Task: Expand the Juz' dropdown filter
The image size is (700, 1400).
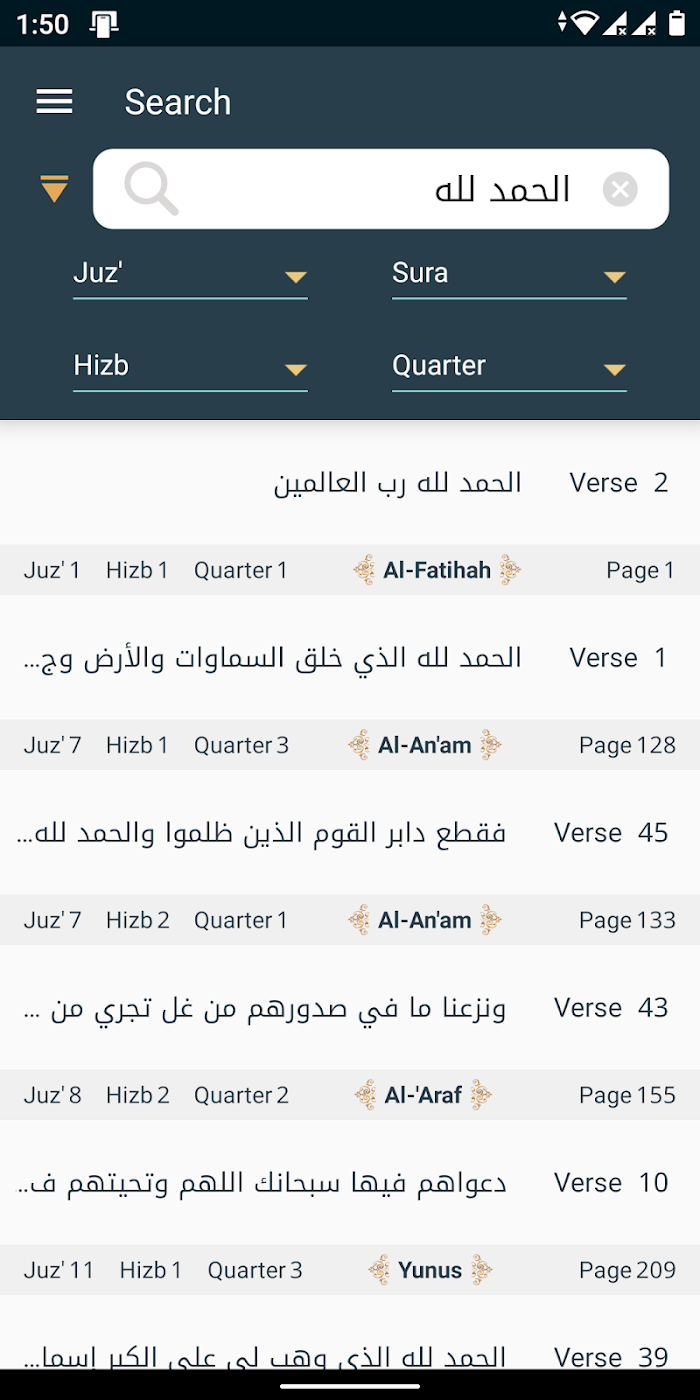Action: click(190, 274)
